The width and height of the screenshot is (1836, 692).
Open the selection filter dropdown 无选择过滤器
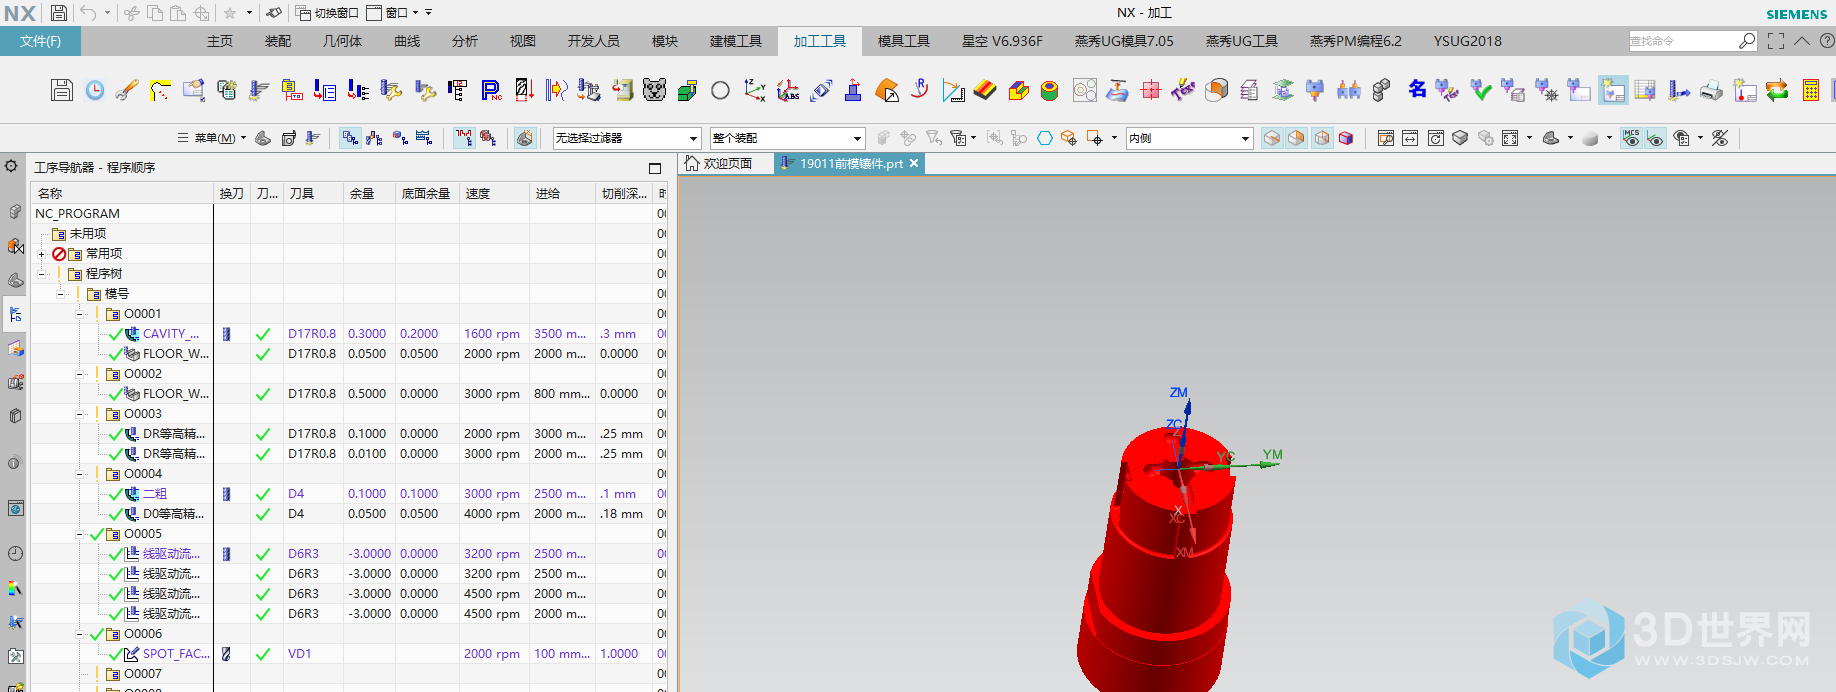pos(626,138)
